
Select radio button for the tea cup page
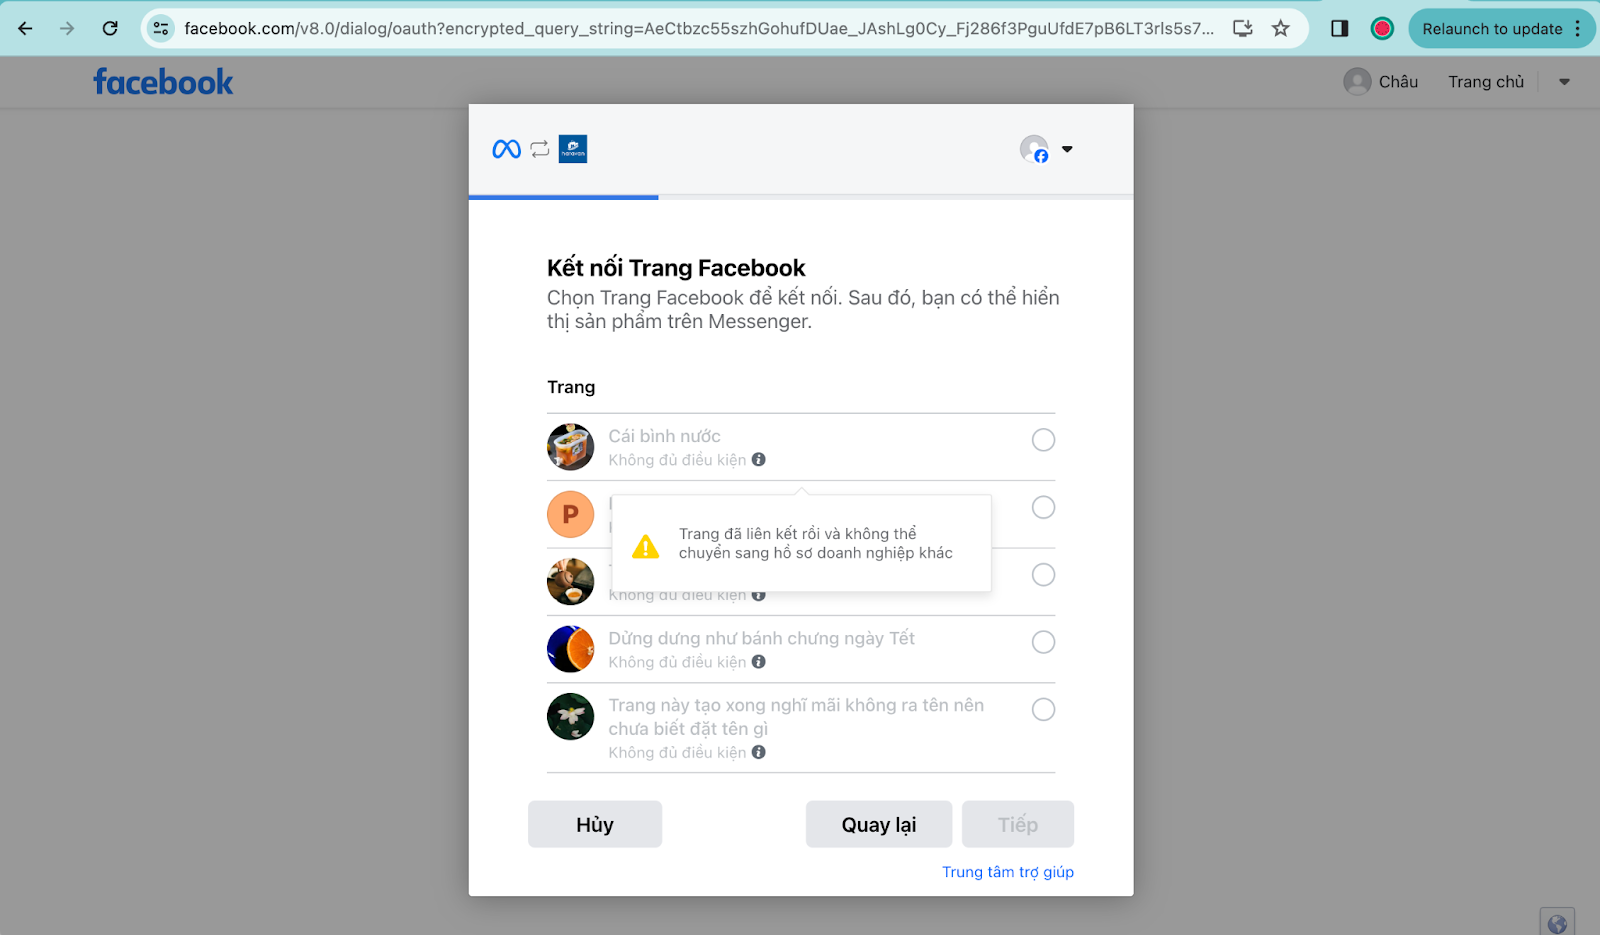pos(1043,575)
